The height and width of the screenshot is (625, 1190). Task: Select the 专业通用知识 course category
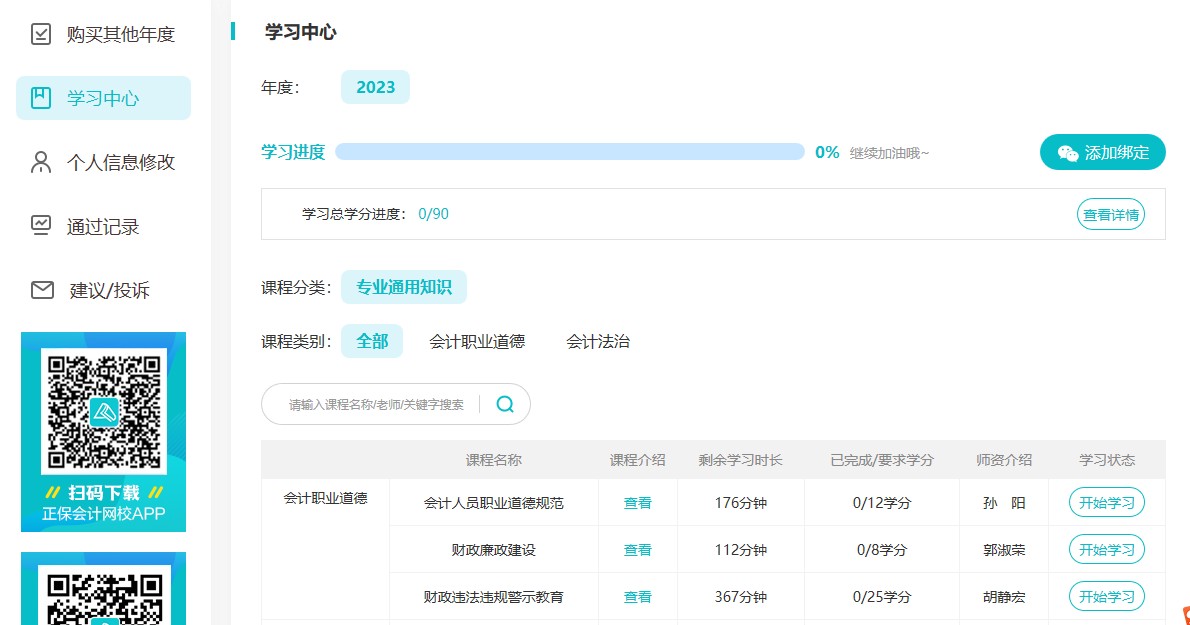point(403,288)
